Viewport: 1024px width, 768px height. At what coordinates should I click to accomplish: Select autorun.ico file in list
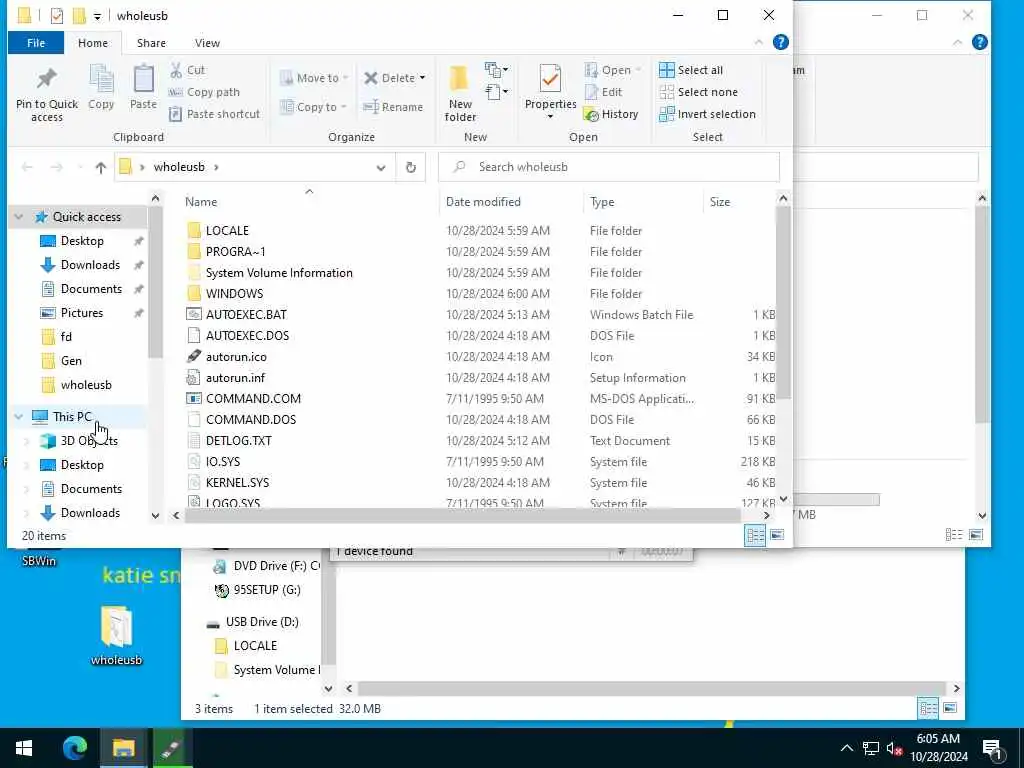[236, 357]
